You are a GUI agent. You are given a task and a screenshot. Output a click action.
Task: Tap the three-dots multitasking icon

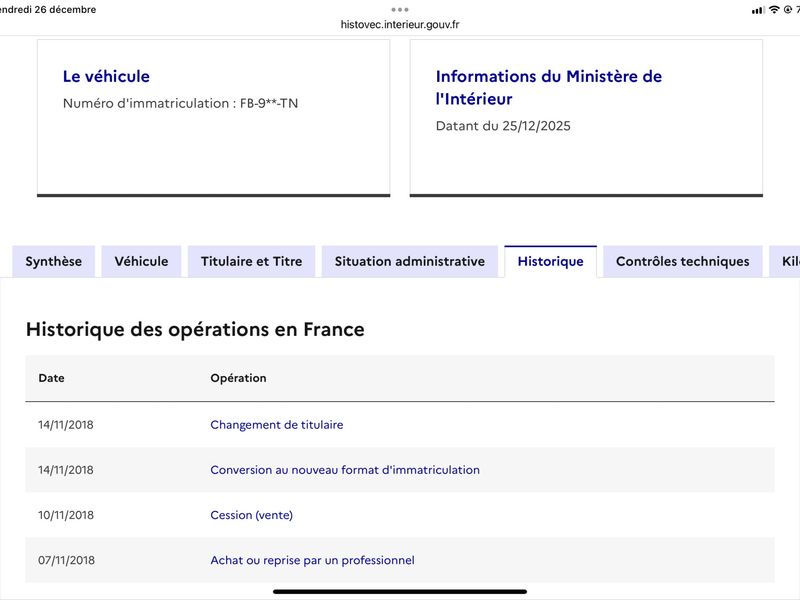[400, 10]
